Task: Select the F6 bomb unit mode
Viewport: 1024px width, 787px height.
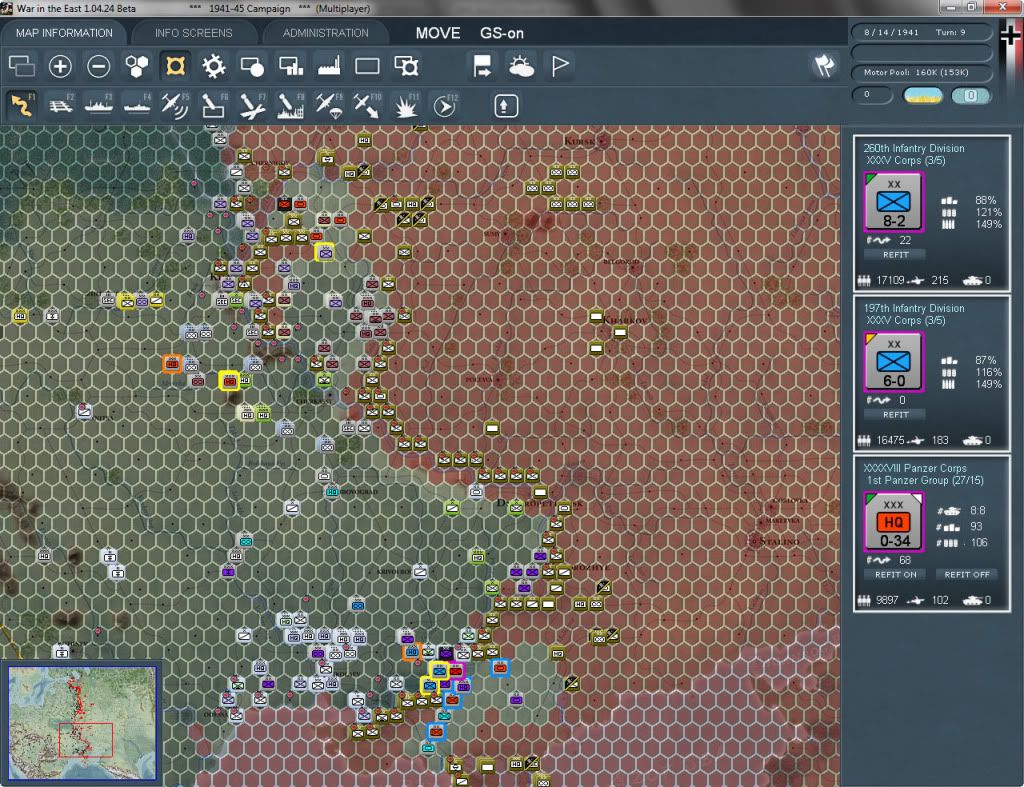Action: pos(214,105)
